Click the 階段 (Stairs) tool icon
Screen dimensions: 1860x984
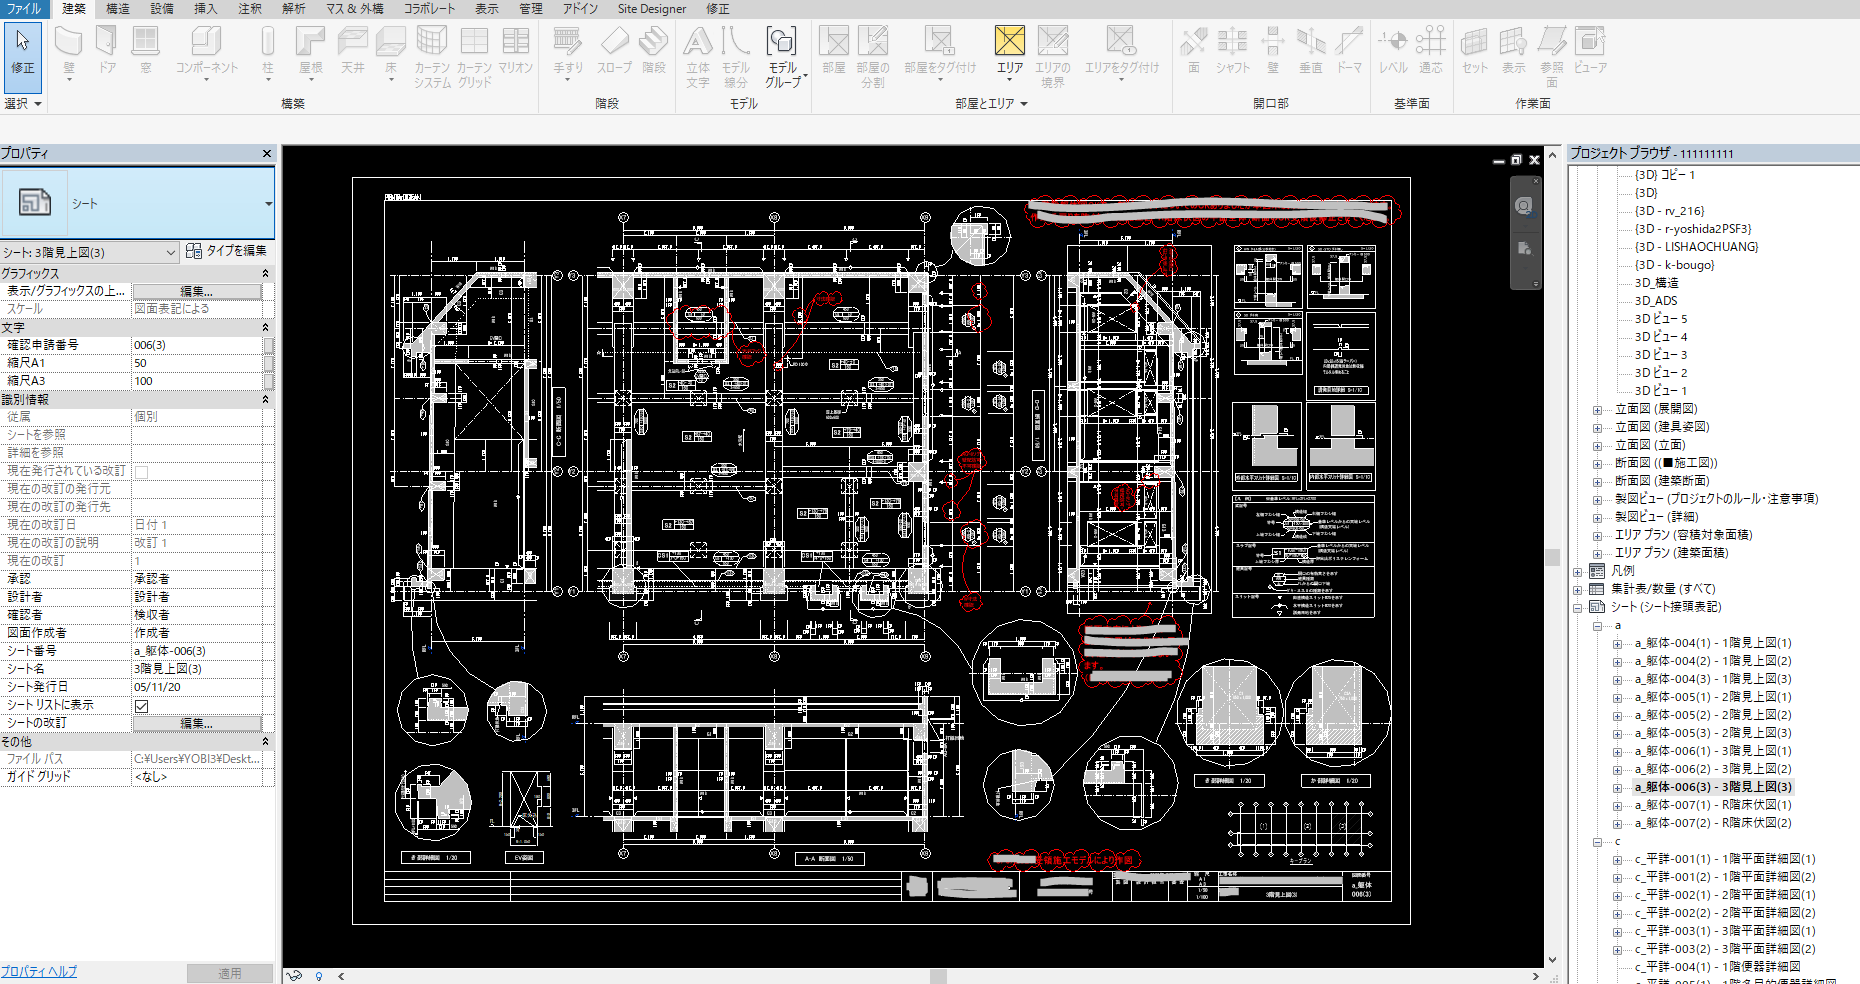coord(653,42)
